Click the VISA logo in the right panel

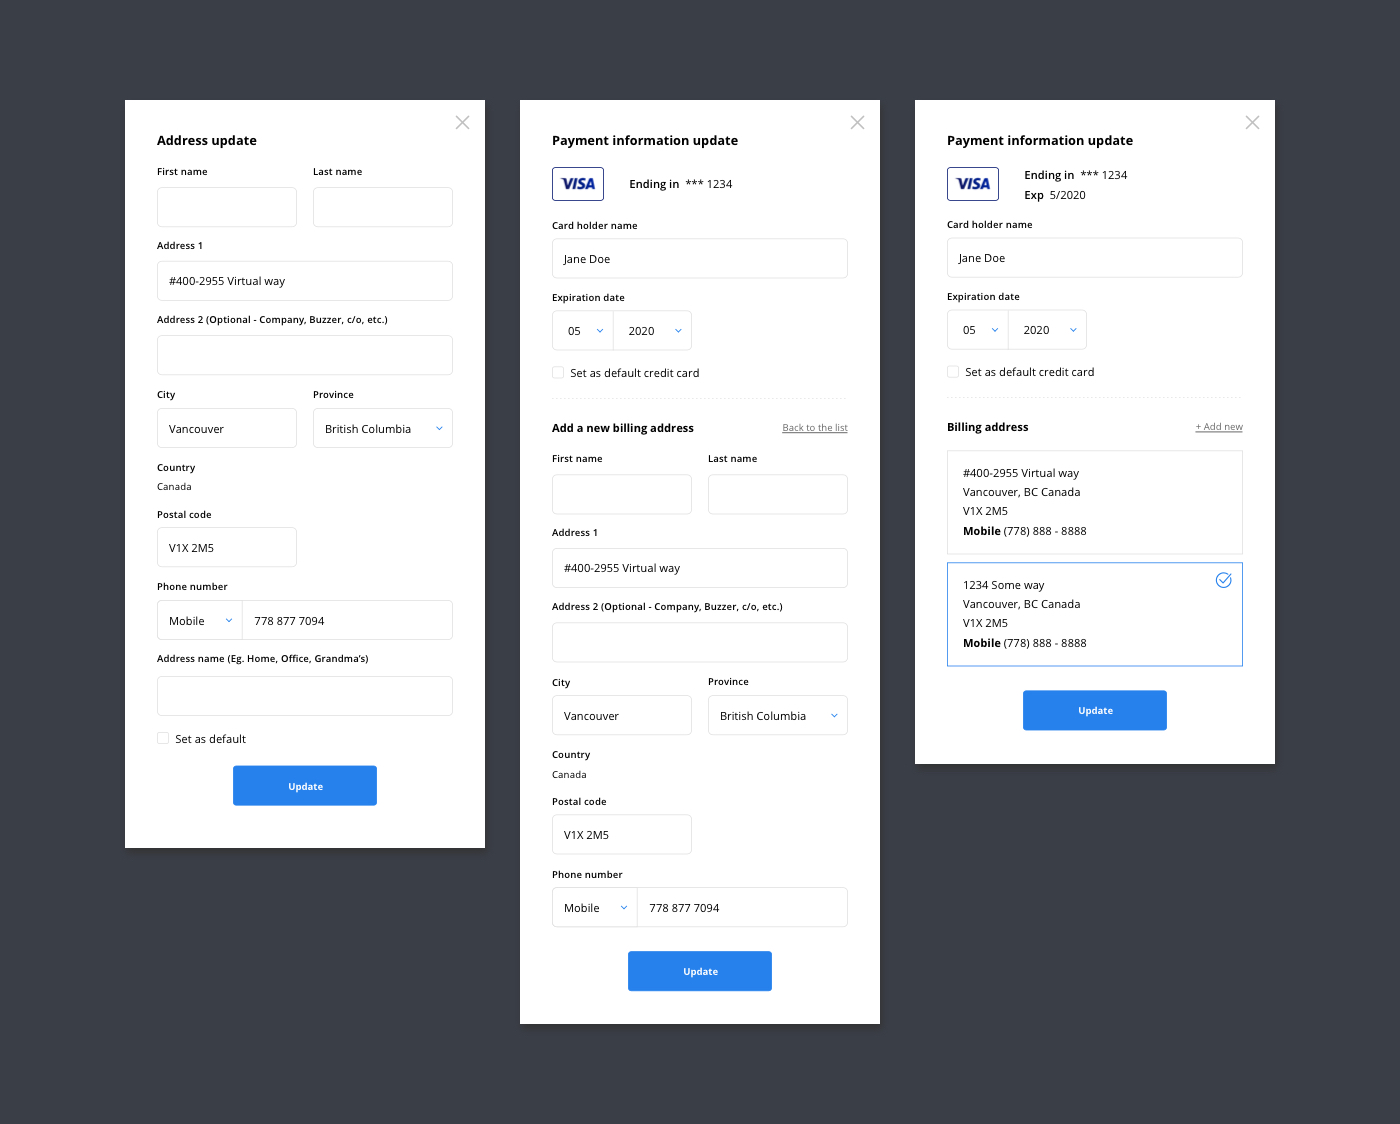pos(973,184)
